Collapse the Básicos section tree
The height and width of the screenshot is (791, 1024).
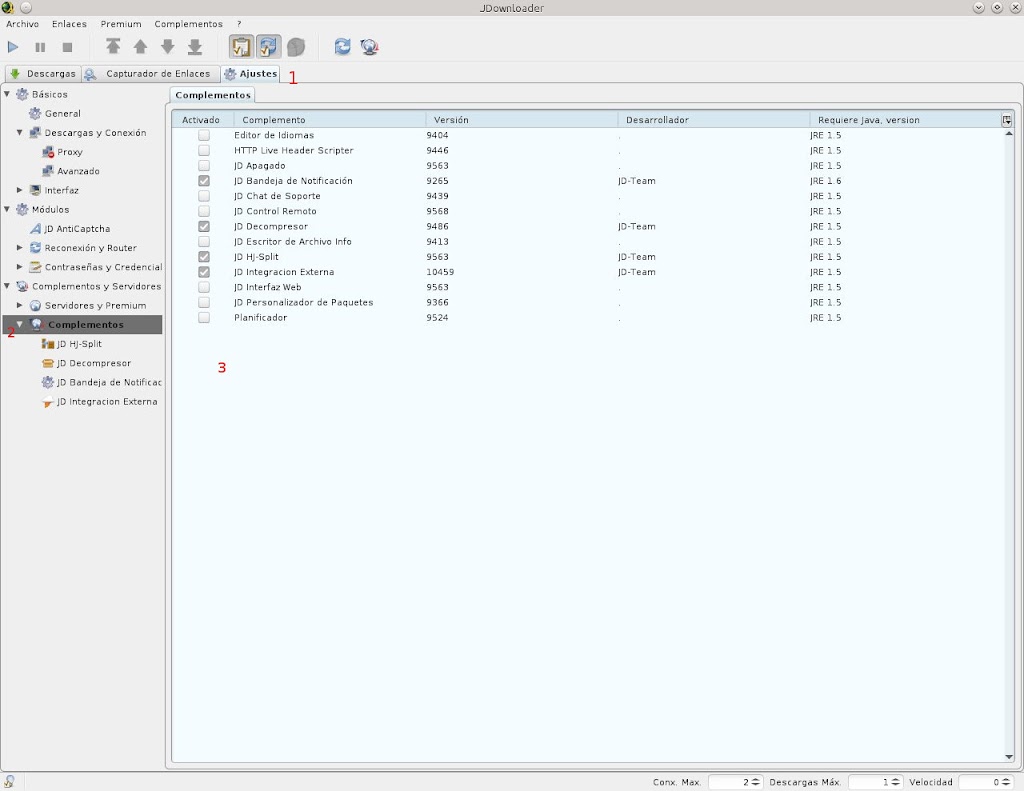tap(8, 94)
